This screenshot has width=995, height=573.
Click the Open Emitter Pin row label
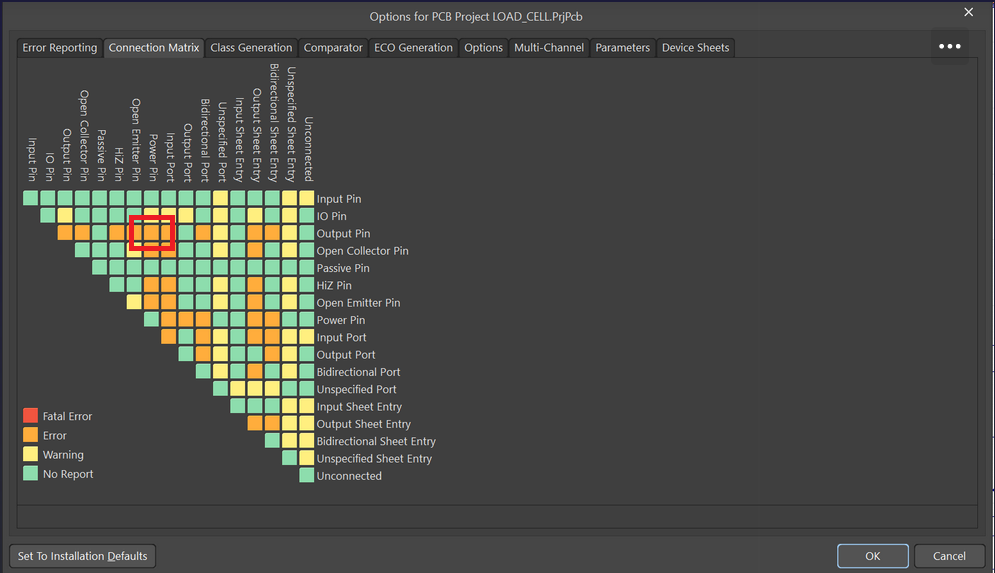pyautogui.click(x=359, y=303)
